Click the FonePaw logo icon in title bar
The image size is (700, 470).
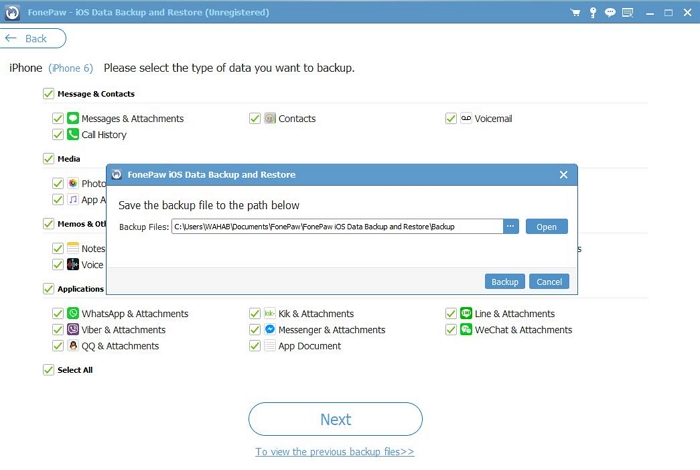(12, 12)
